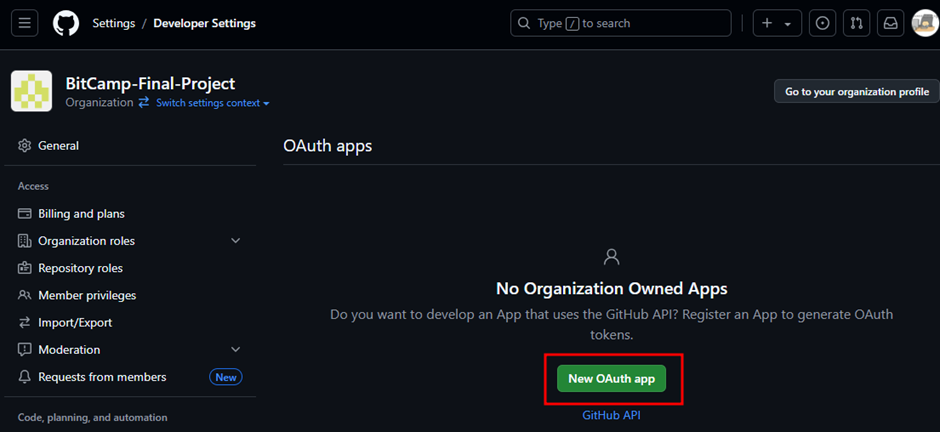Go to the GitHub homepage logo
Viewport: 940px width, 432px height.
[x=65, y=23]
